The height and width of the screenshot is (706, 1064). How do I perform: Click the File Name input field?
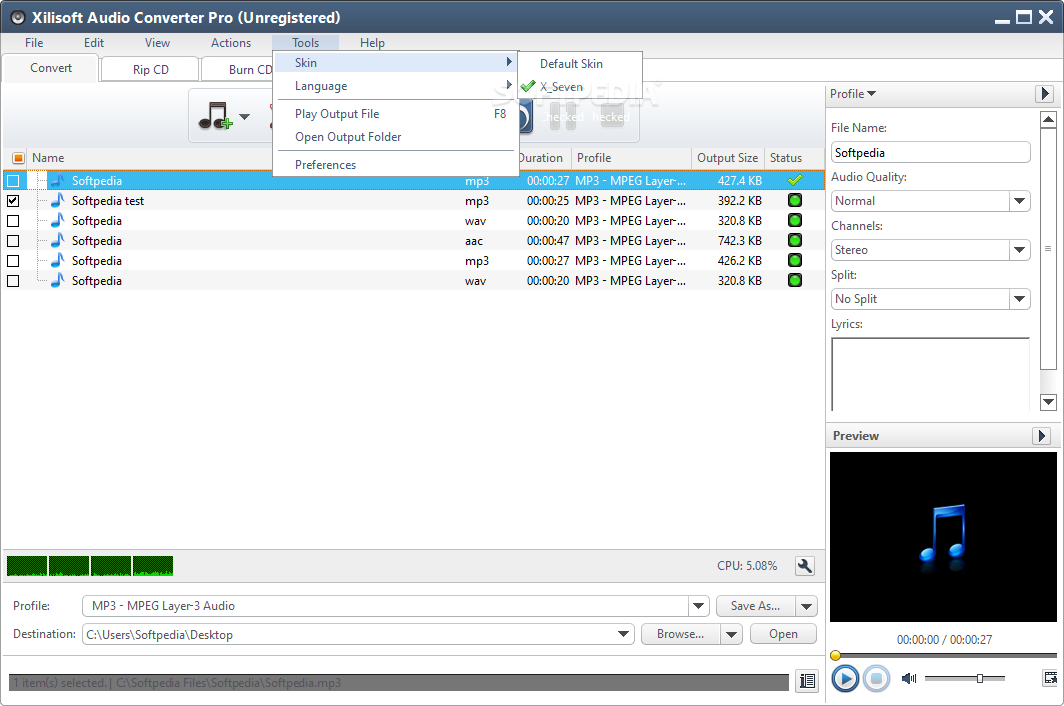(x=930, y=152)
